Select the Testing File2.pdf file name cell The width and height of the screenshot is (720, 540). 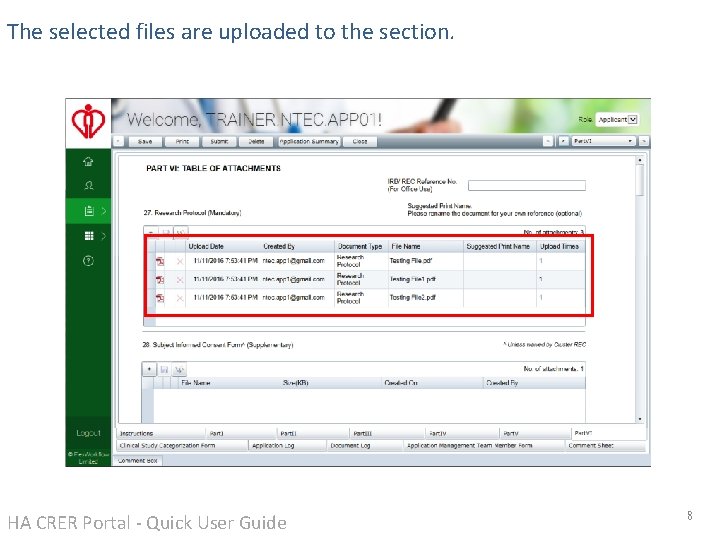pyautogui.click(x=426, y=298)
